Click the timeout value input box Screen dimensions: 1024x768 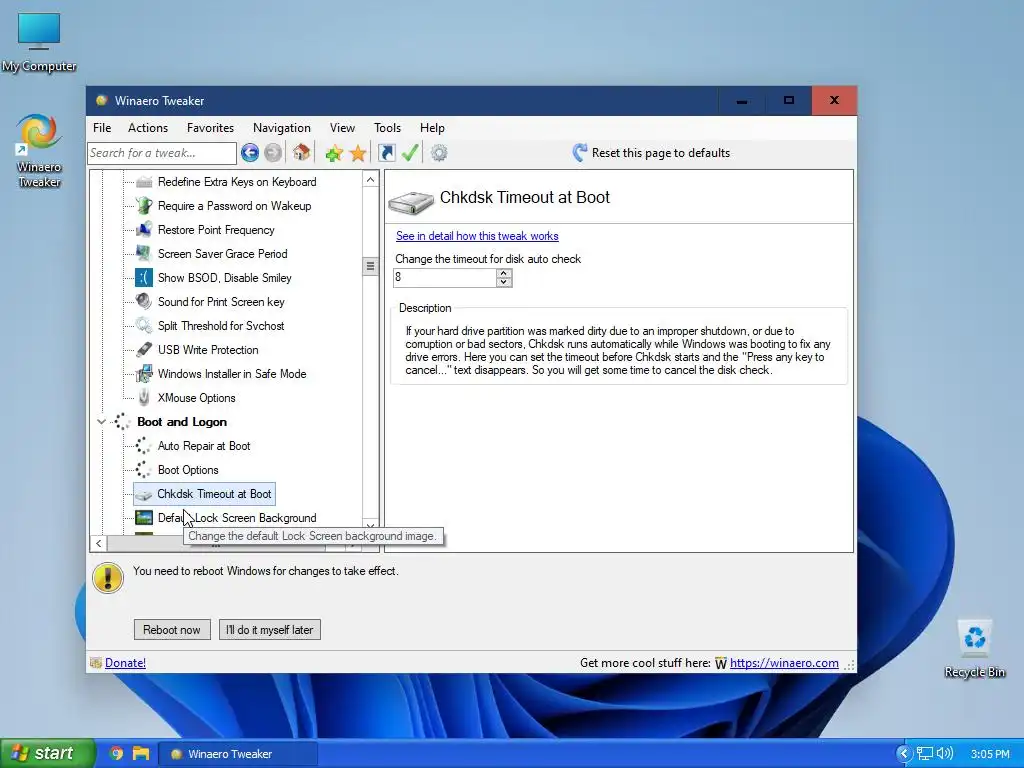tap(445, 278)
